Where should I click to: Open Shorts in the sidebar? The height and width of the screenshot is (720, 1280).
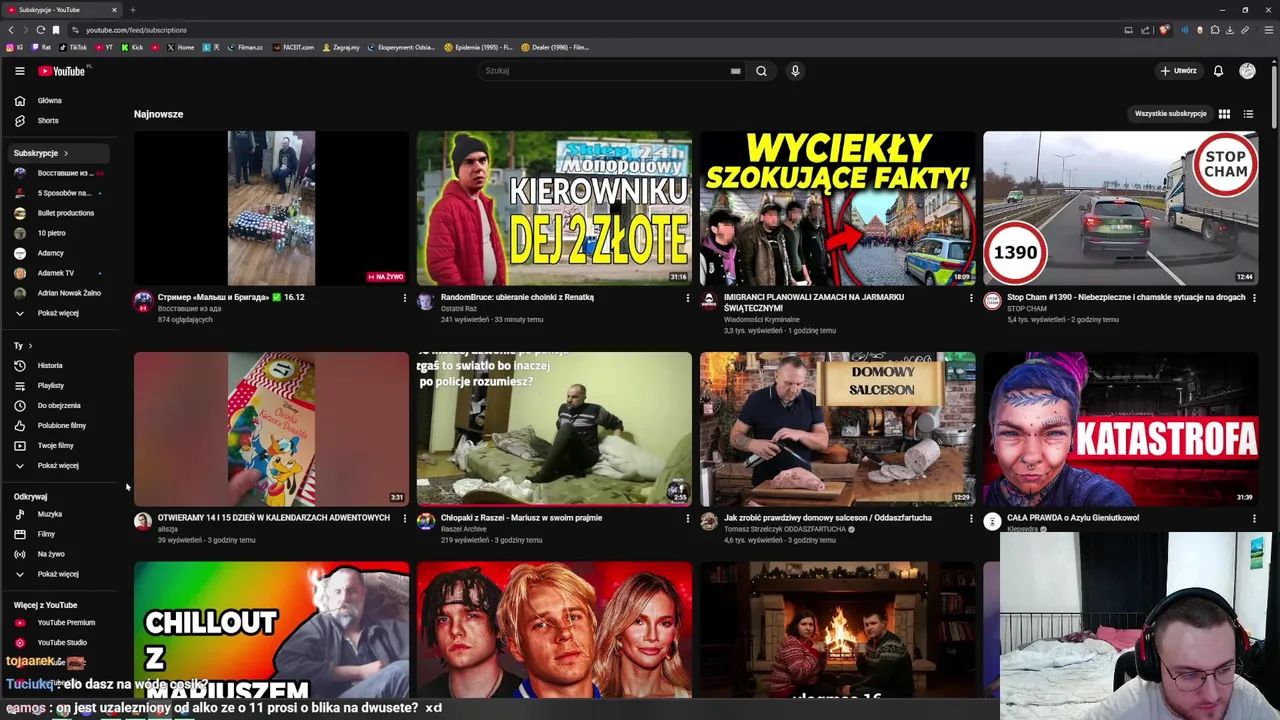(57, 120)
